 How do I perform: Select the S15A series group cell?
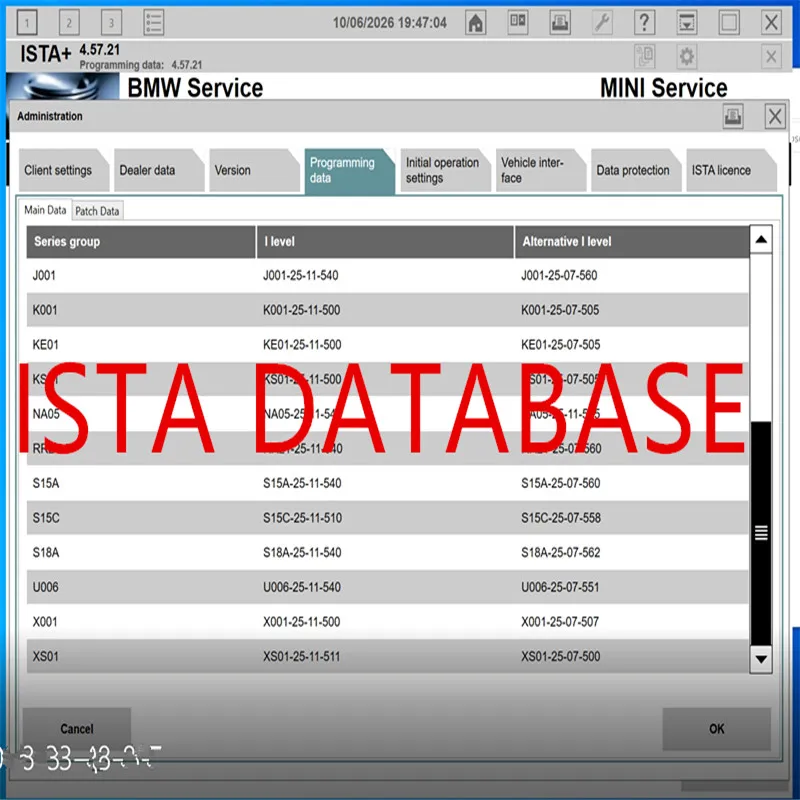pyautogui.click(x=46, y=483)
